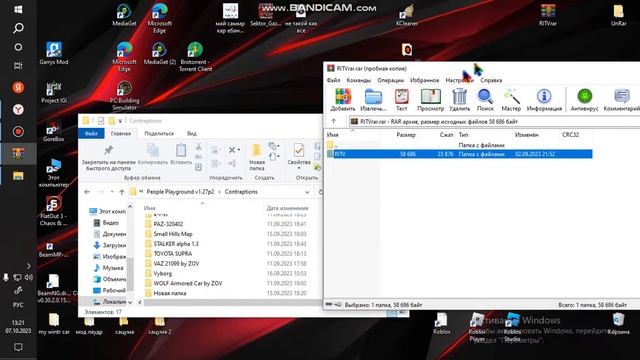Create a New folder (Новая папка) in Explorer

click(x=257, y=157)
